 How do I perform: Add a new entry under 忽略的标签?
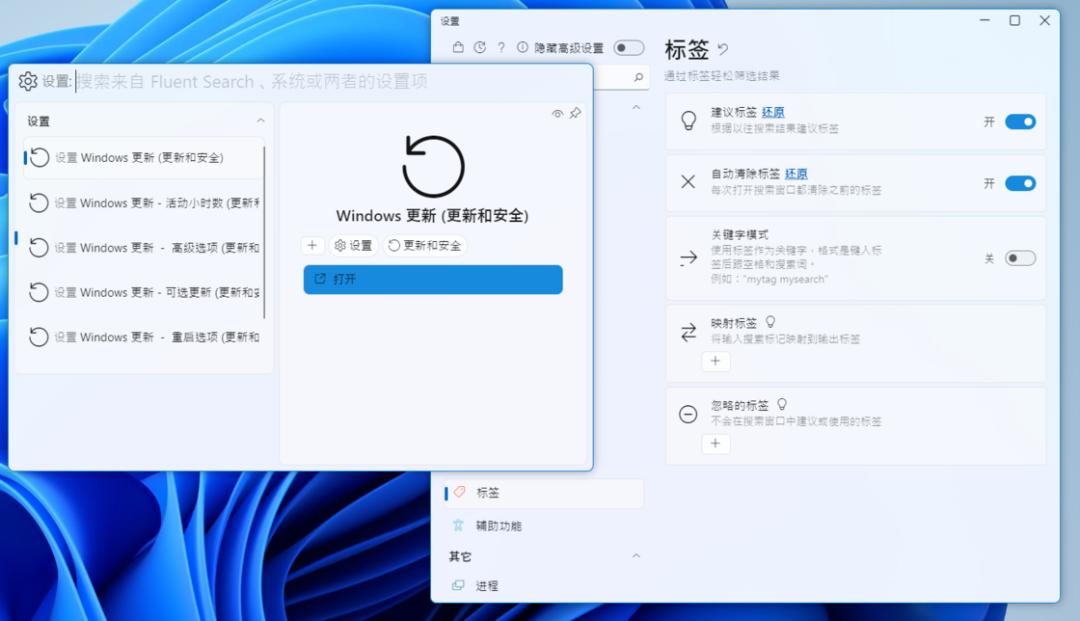[x=715, y=443]
